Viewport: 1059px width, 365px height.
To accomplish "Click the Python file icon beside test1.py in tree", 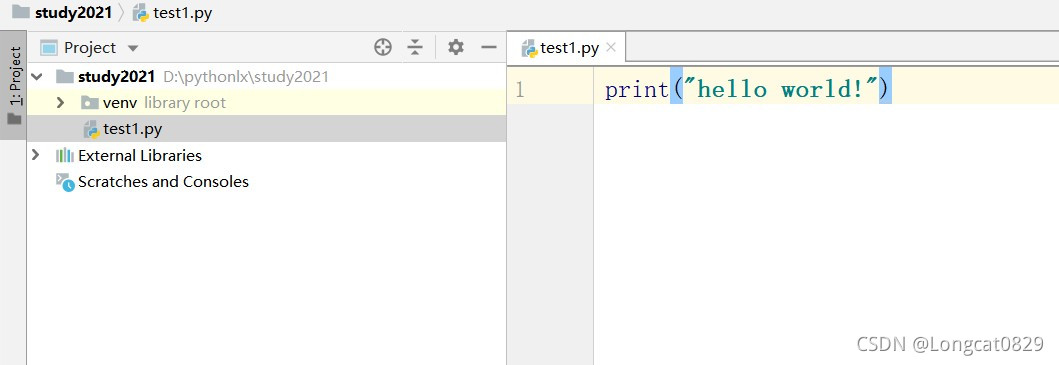I will pyautogui.click(x=91, y=129).
